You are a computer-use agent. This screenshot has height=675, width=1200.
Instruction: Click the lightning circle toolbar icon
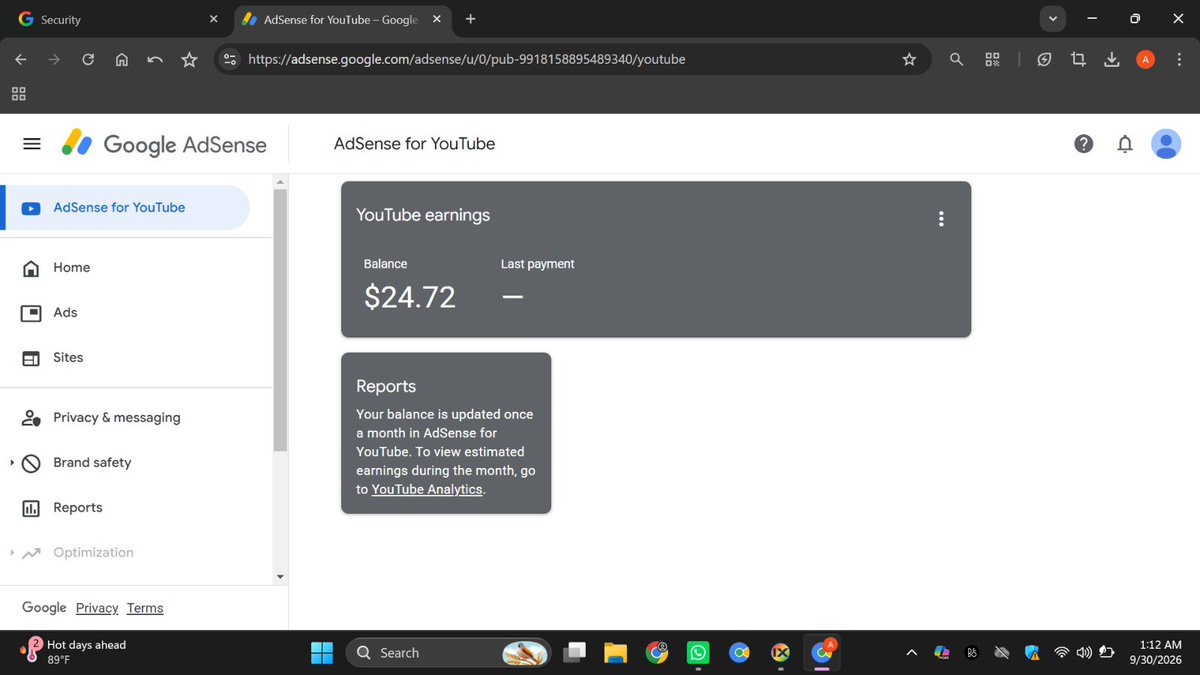(1044, 60)
